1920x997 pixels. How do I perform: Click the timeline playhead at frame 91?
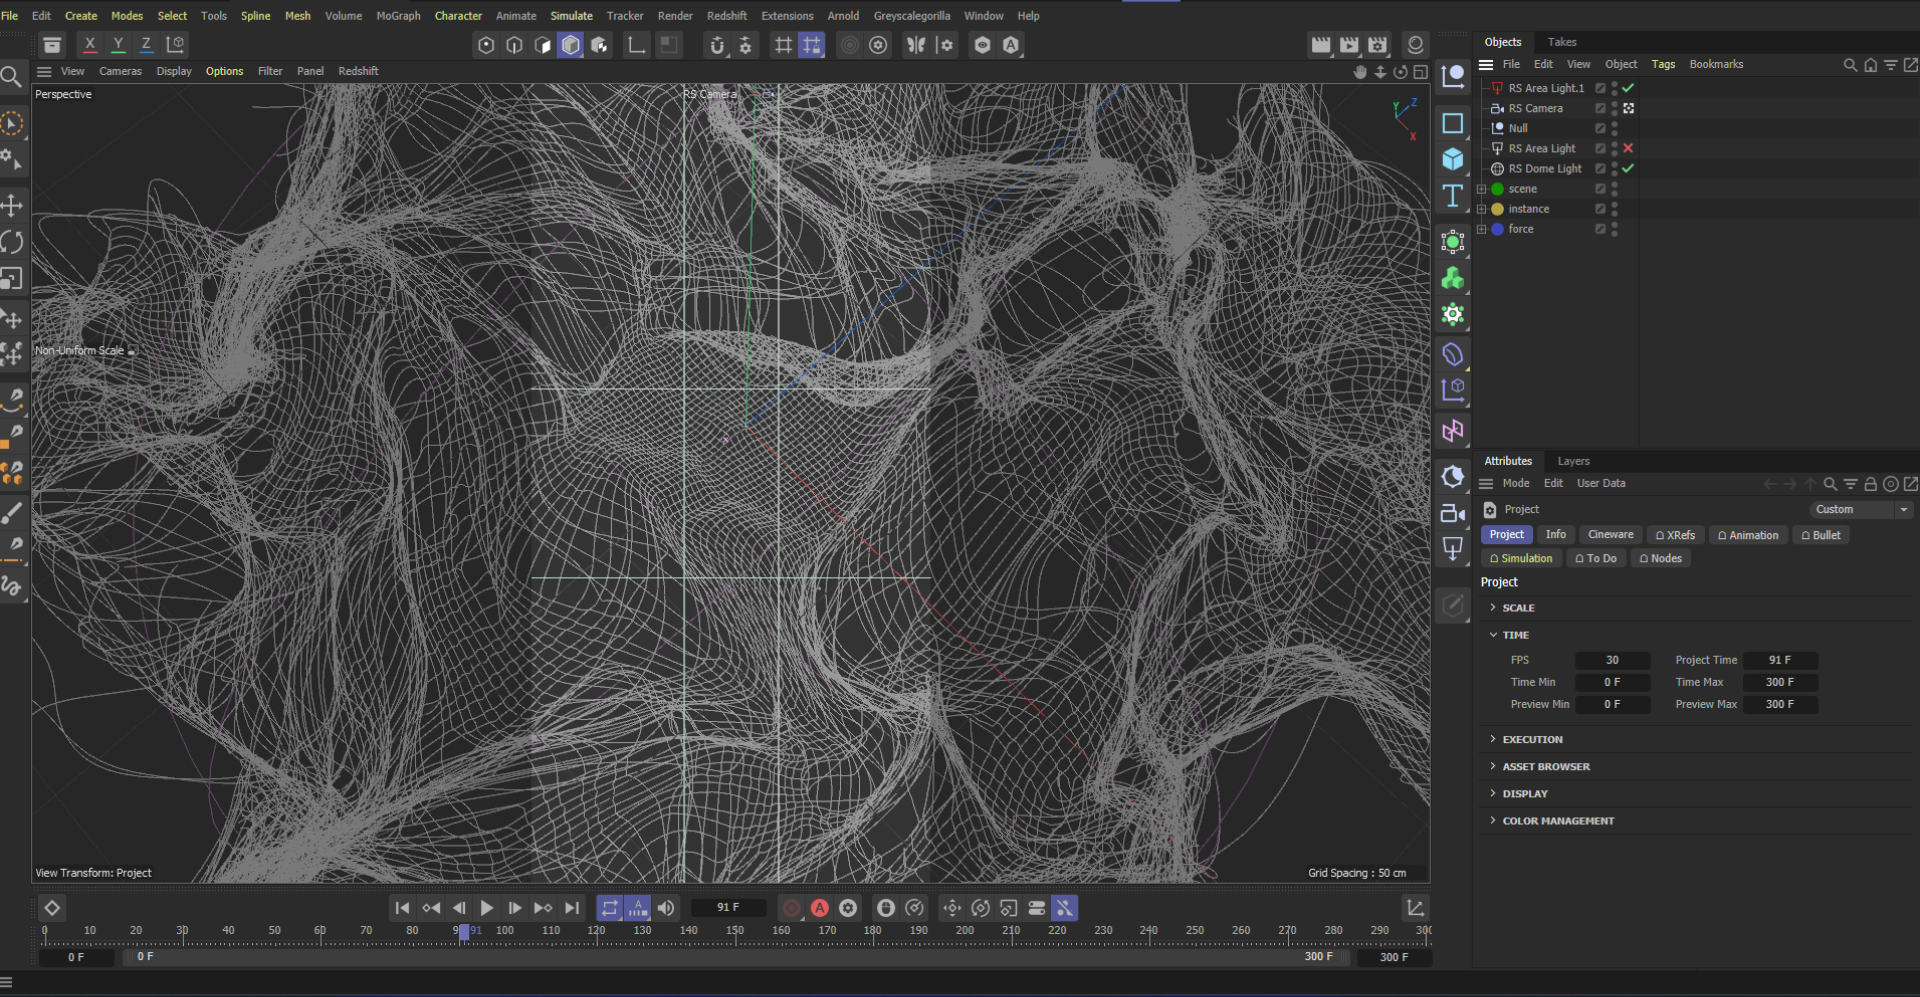(463, 931)
